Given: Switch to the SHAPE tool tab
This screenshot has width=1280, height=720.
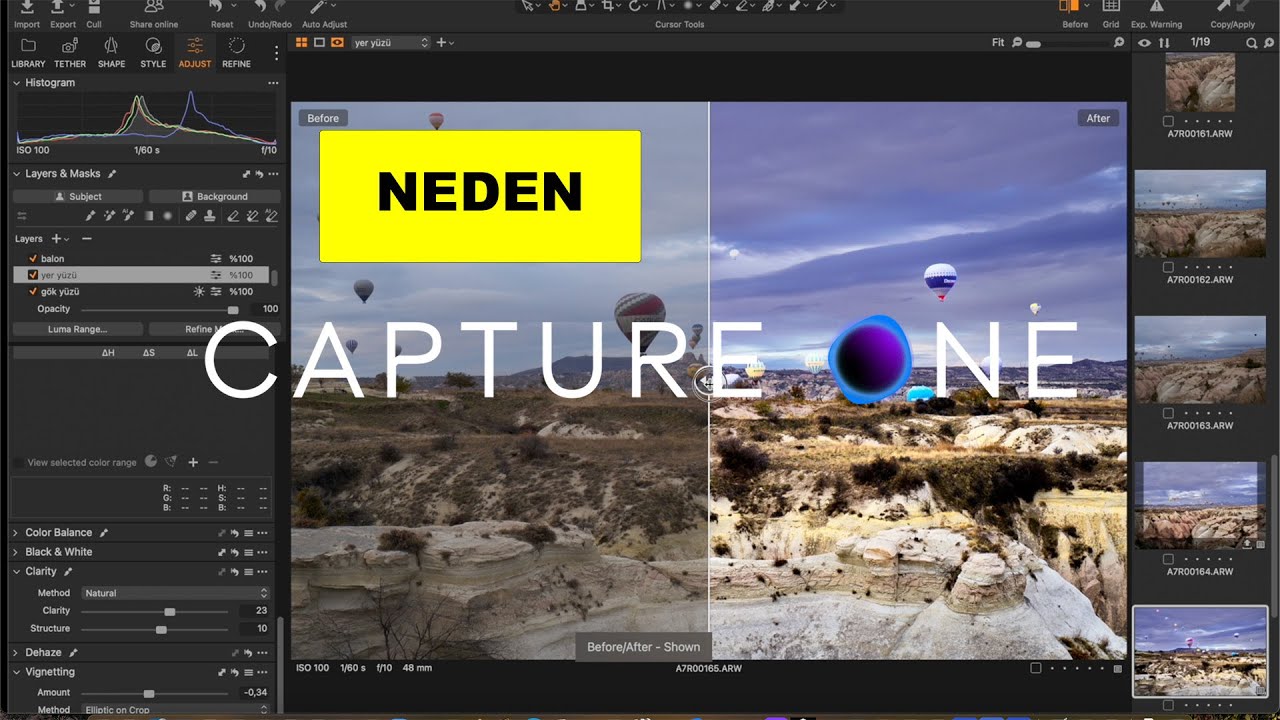Looking at the screenshot, I should (x=112, y=53).
